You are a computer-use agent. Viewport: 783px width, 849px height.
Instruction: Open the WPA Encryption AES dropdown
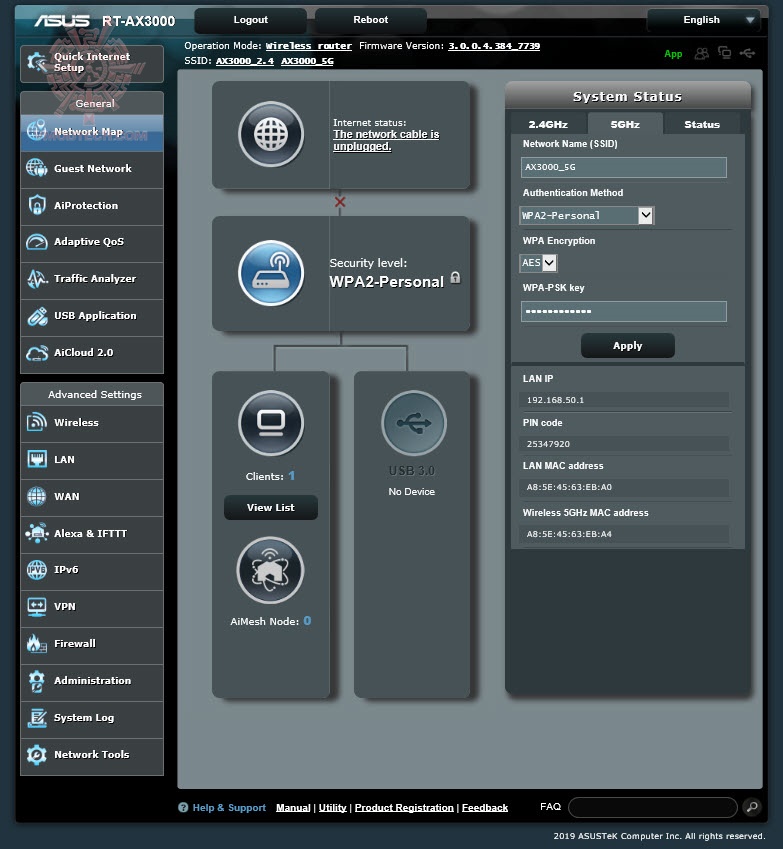click(538, 263)
